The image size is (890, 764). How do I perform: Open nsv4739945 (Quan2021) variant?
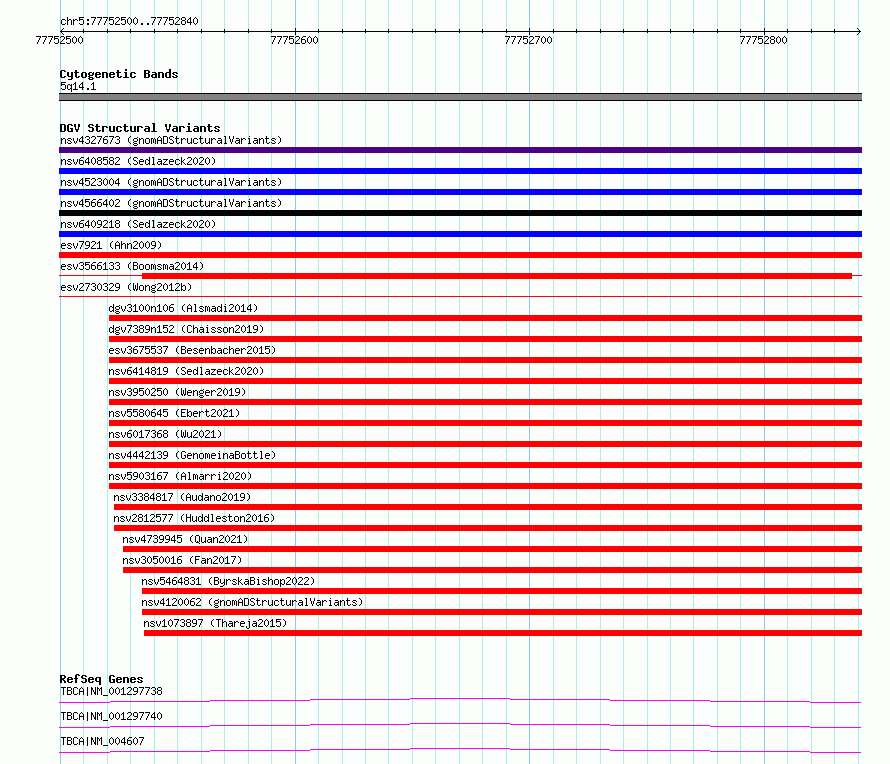[x=186, y=539]
